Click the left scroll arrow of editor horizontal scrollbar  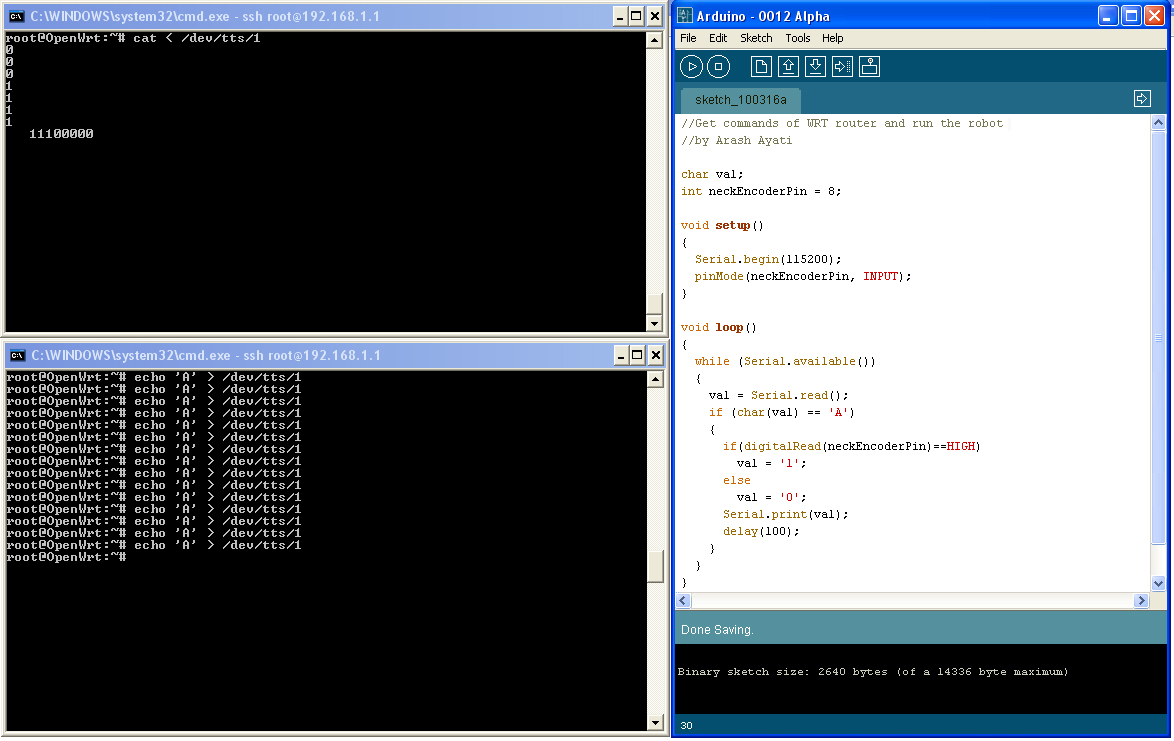[683, 600]
